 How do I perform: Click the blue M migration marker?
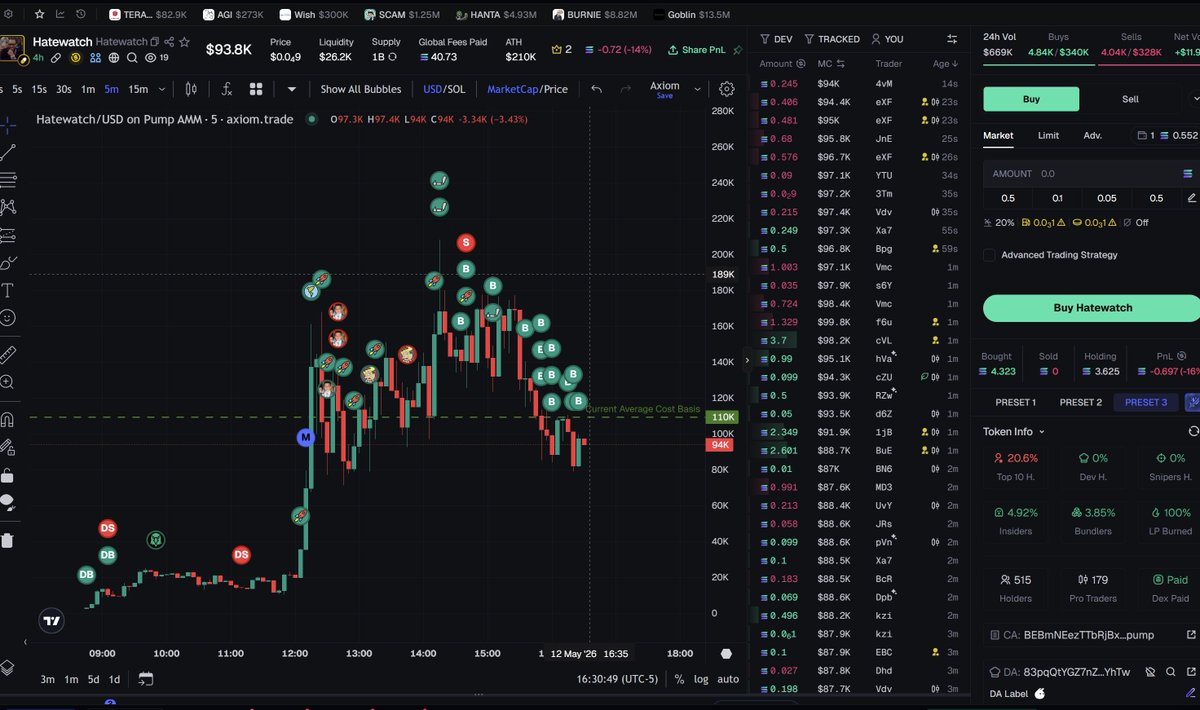[x=306, y=437]
